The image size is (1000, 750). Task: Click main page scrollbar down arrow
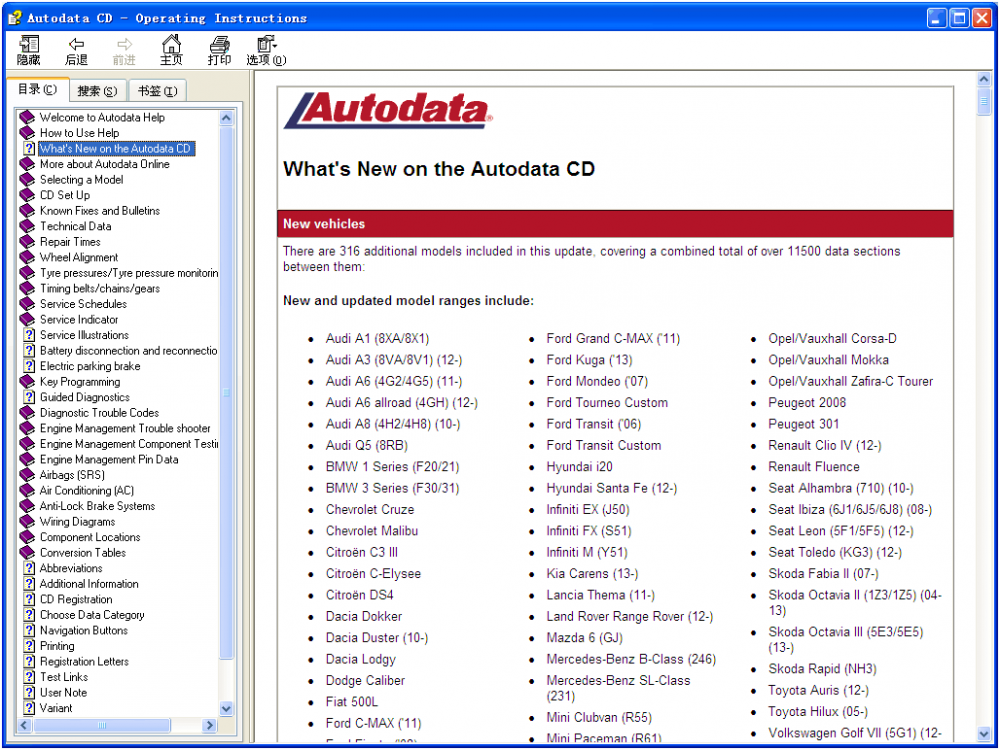pyautogui.click(x=983, y=734)
